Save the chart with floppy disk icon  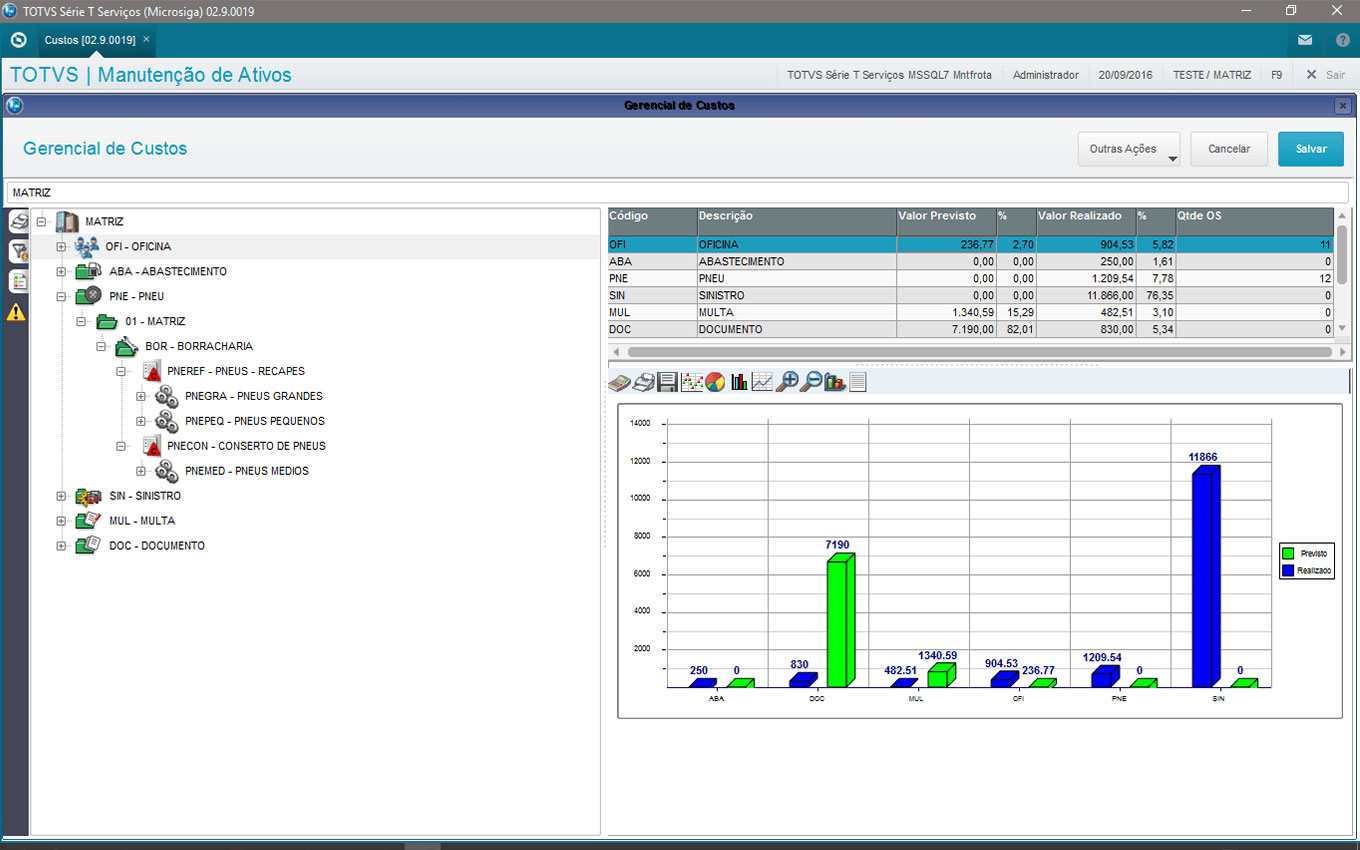667,382
